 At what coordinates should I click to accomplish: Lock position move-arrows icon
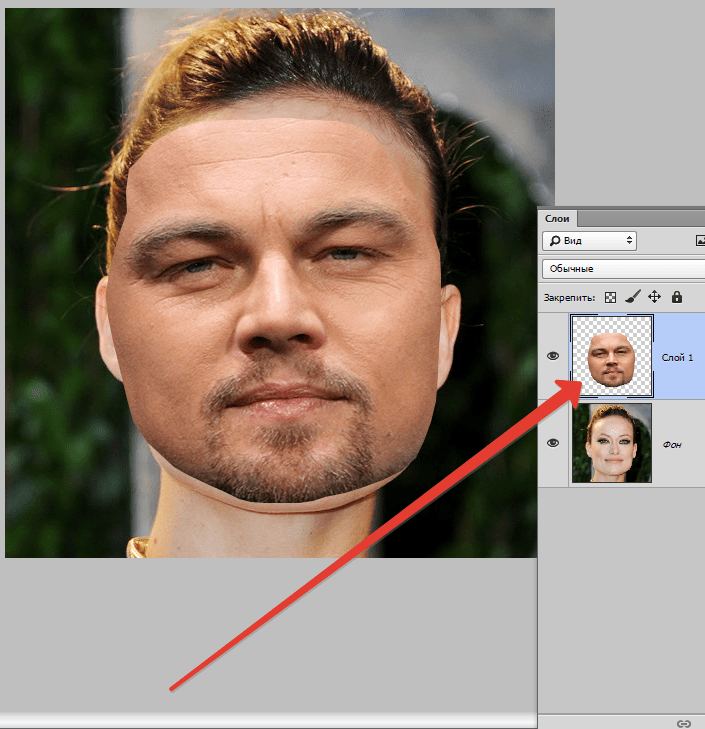(x=654, y=297)
